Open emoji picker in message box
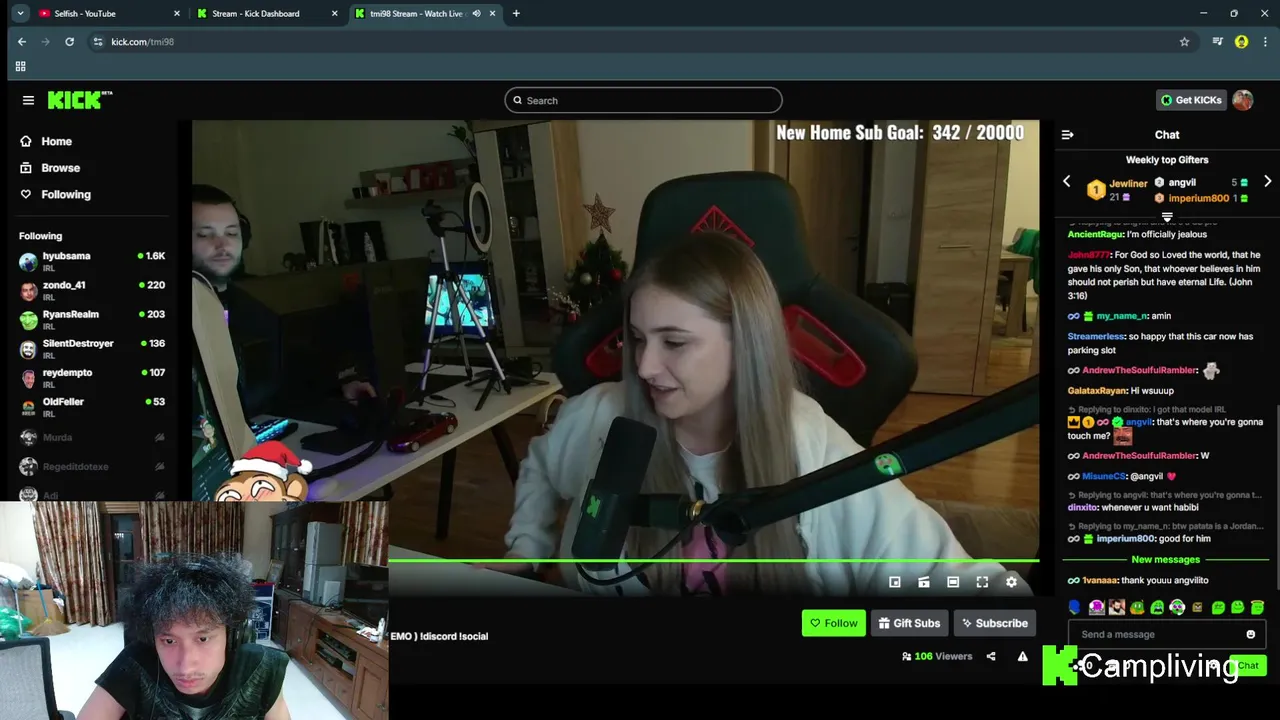Screen dimensions: 1280x720 1250,634
